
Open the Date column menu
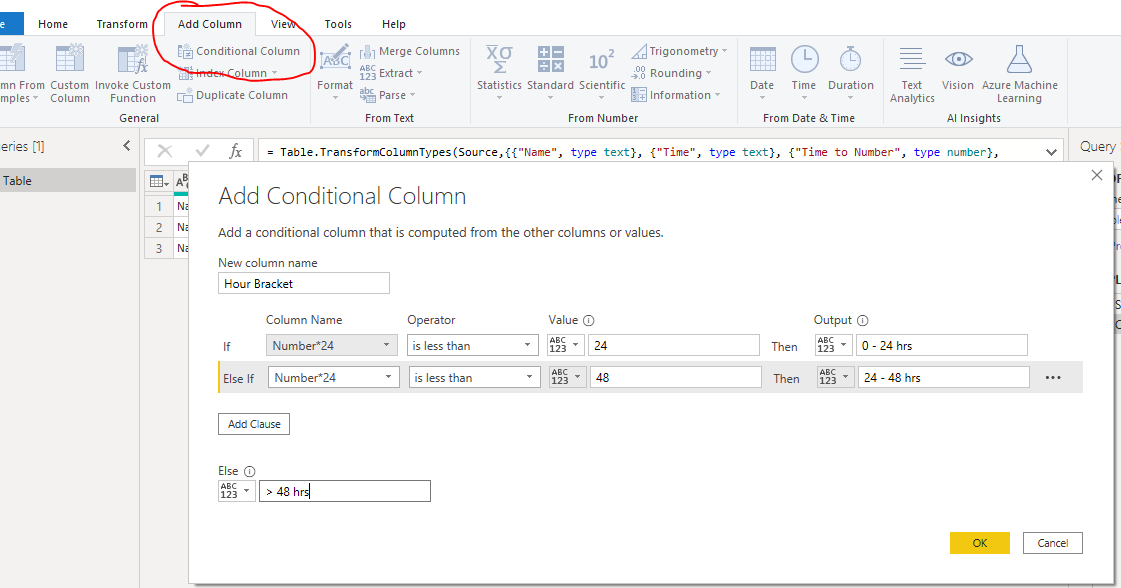point(762,72)
